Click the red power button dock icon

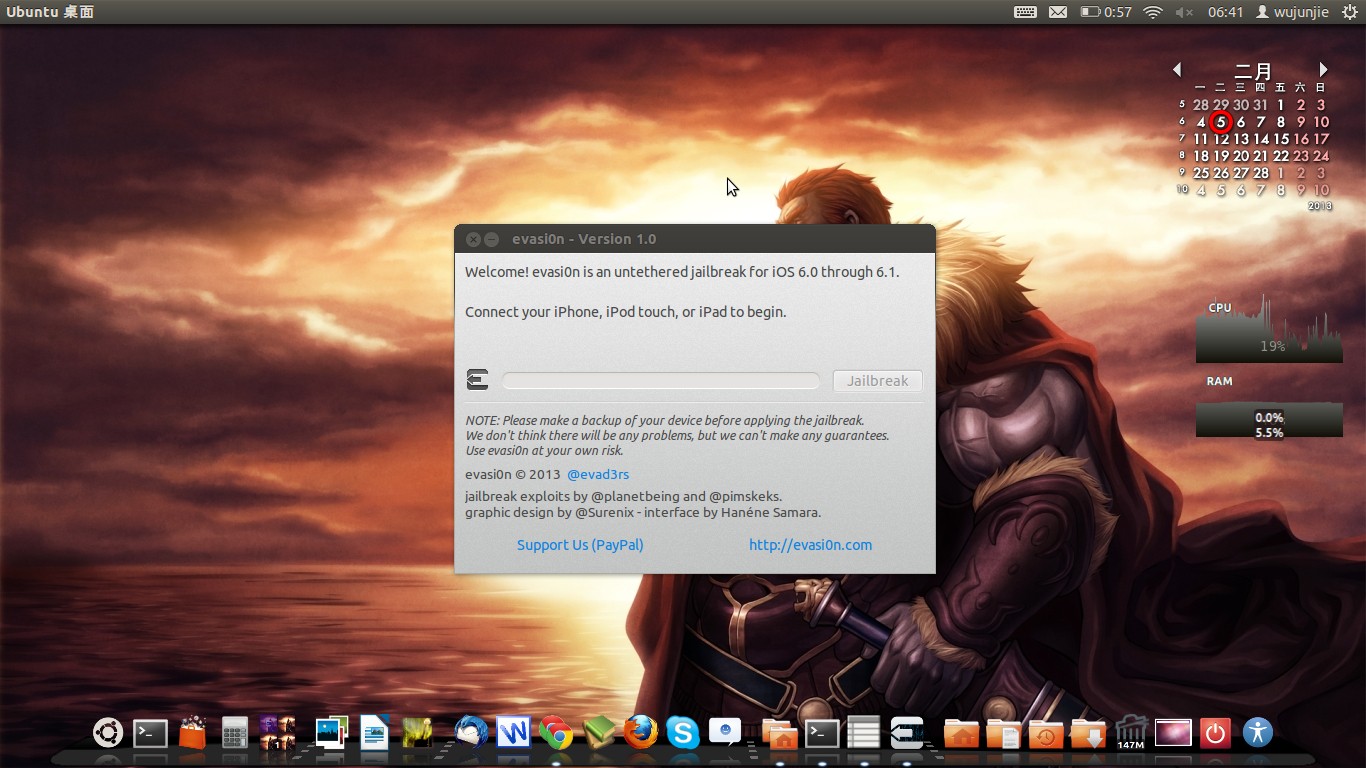click(1215, 733)
